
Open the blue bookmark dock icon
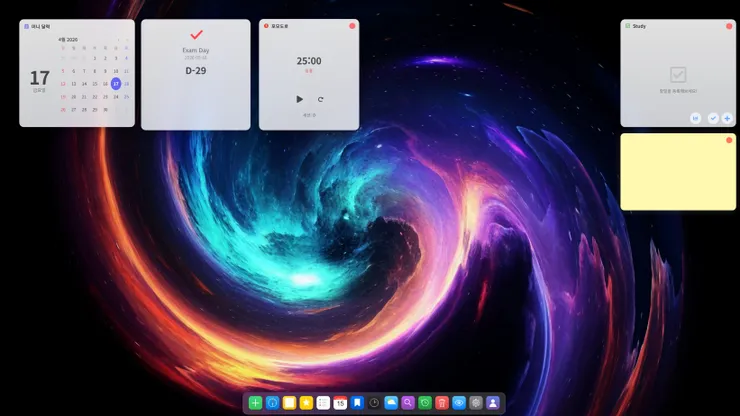357,403
